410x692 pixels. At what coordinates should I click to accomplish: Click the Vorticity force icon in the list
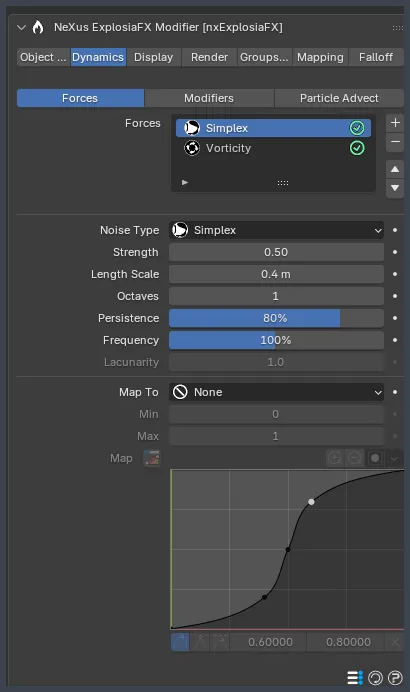pyautogui.click(x=192, y=148)
